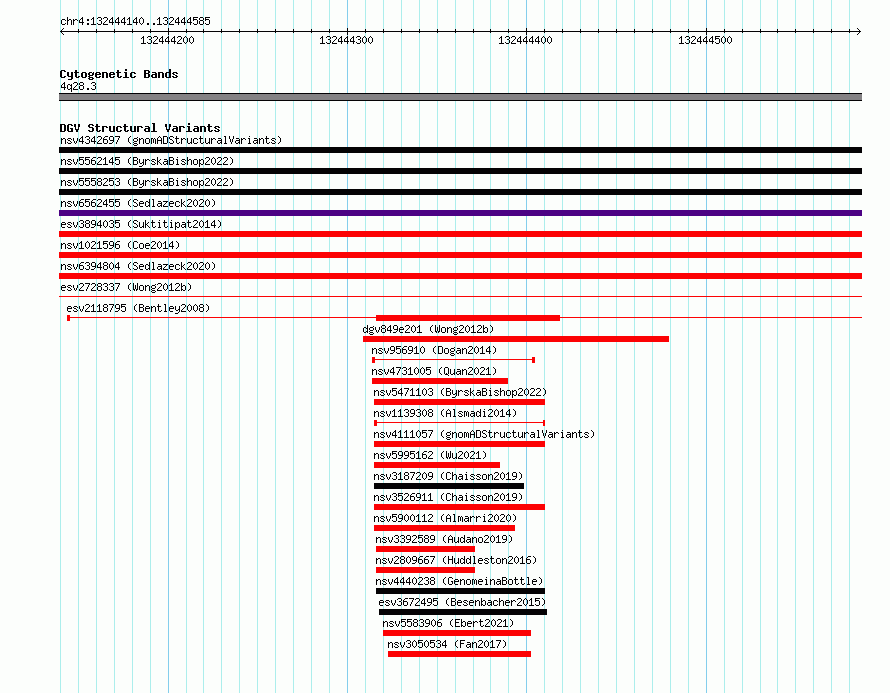Click ruler position 132444200

tap(167, 40)
